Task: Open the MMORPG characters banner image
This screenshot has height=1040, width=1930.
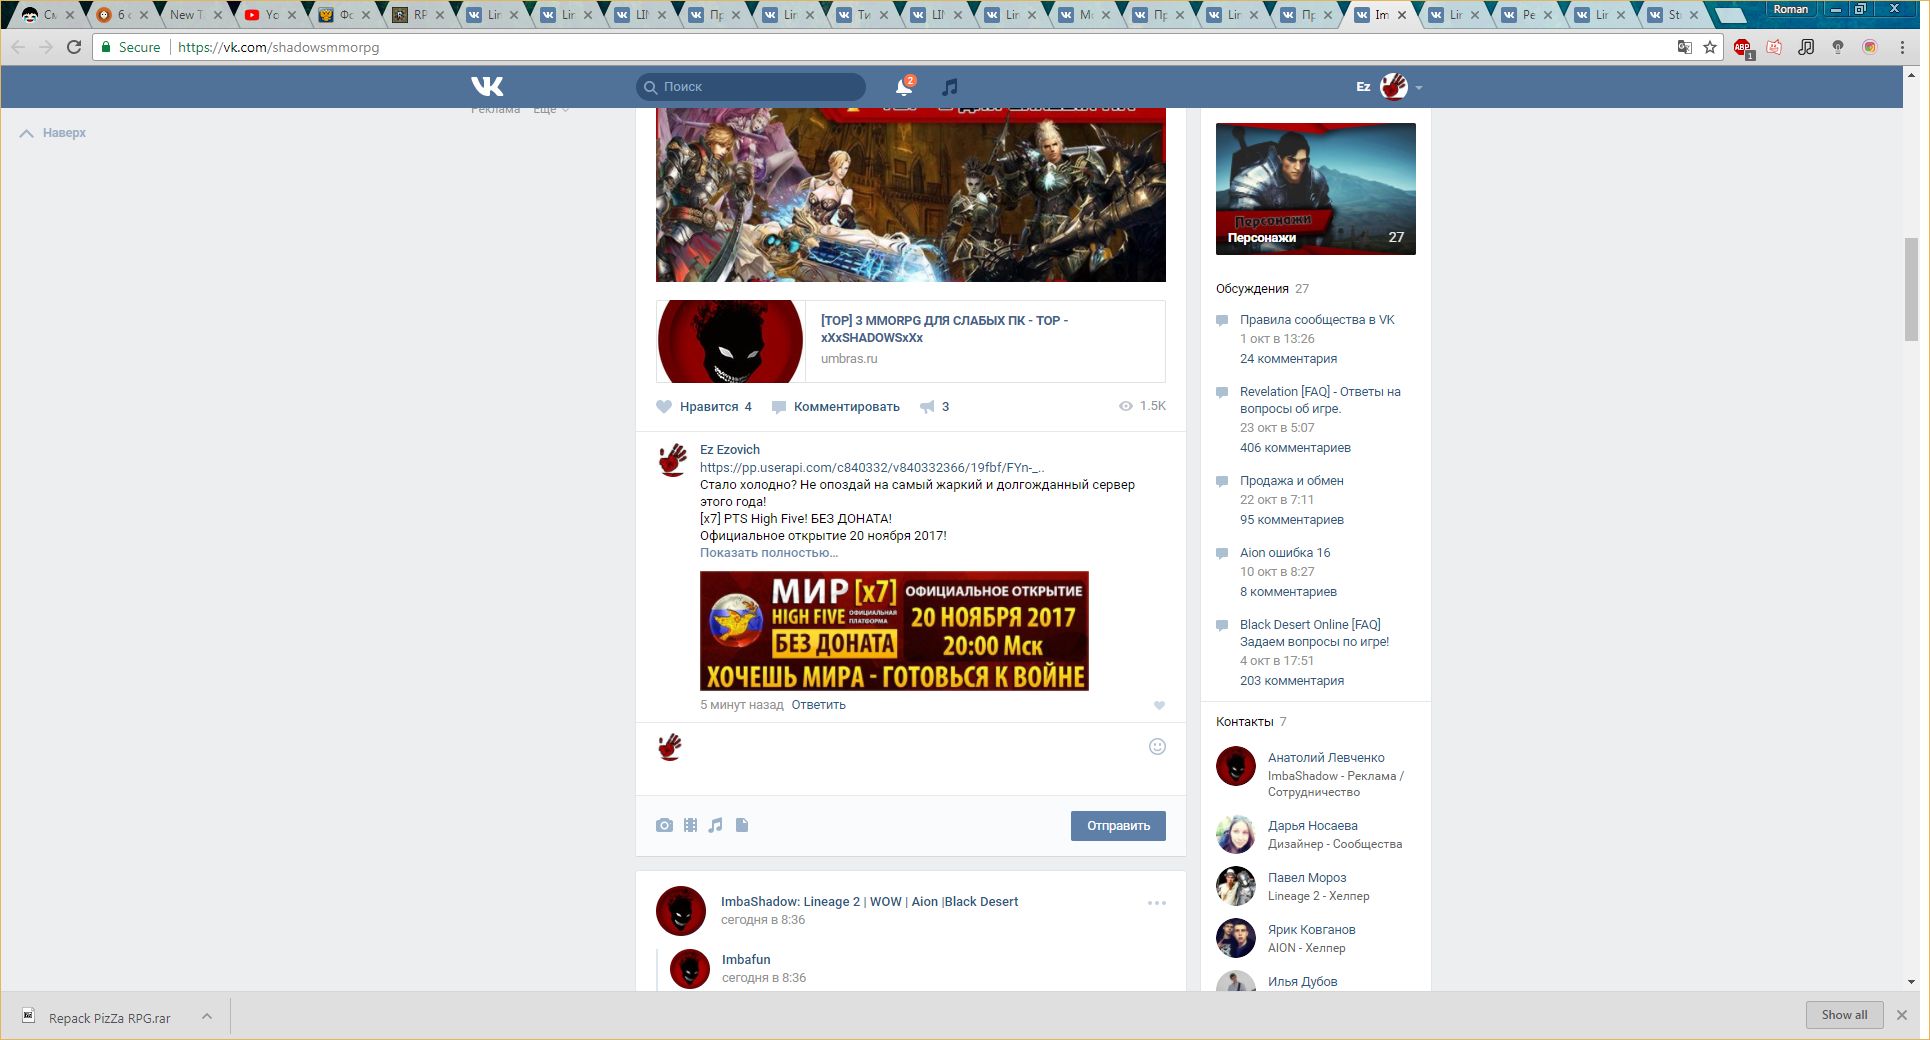Action: (911, 195)
